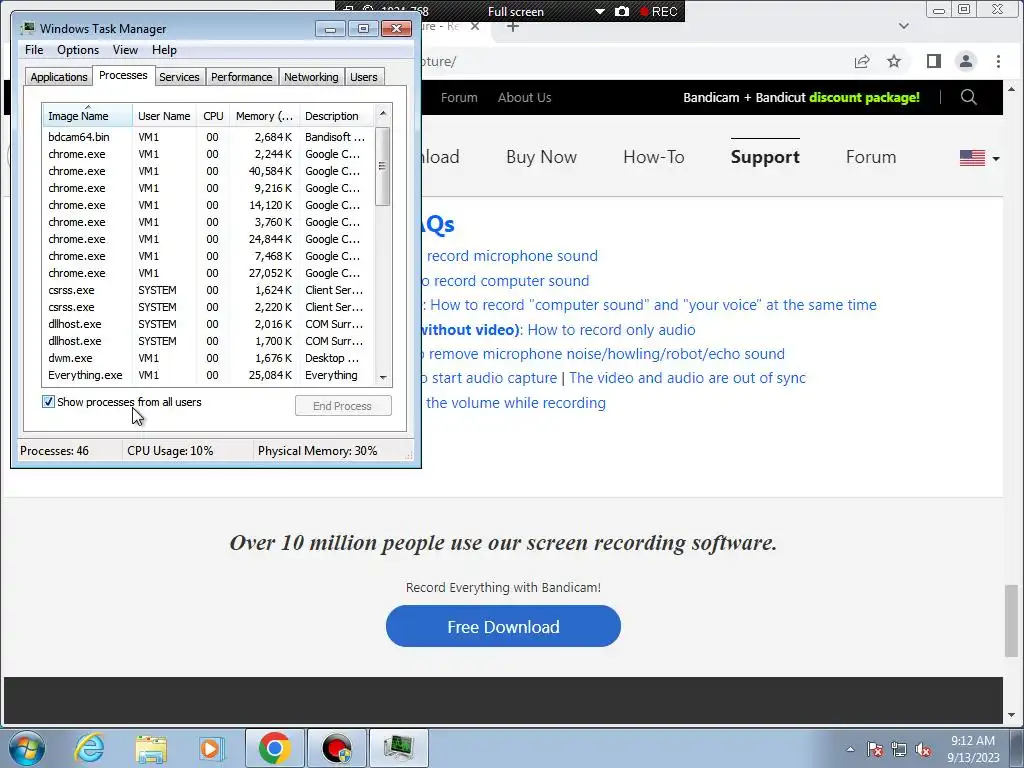Image resolution: width=1024 pixels, height=768 pixels.
Task: Sort by User Name column header
Action: pos(164,116)
